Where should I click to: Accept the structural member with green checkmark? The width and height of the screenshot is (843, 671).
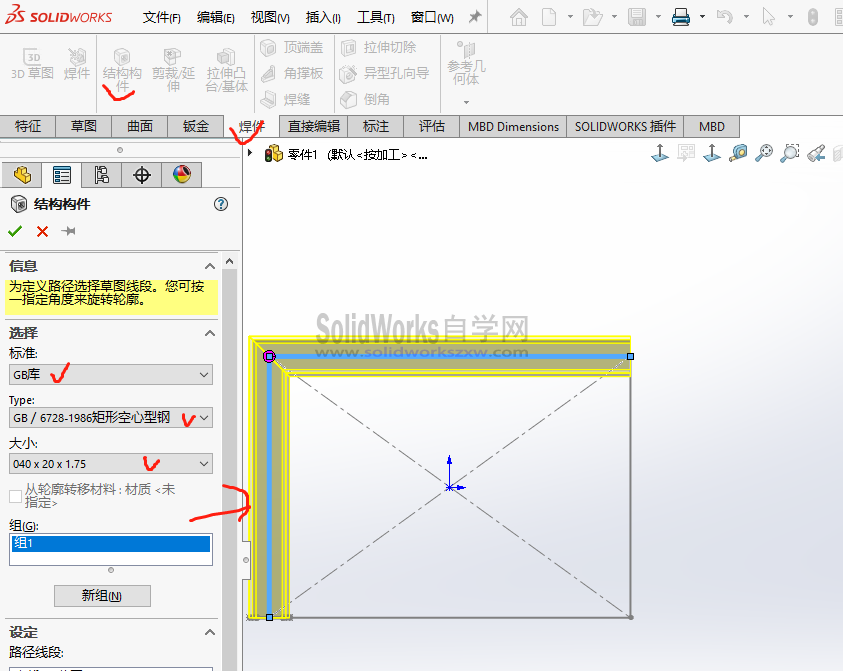pyautogui.click(x=14, y=229)
